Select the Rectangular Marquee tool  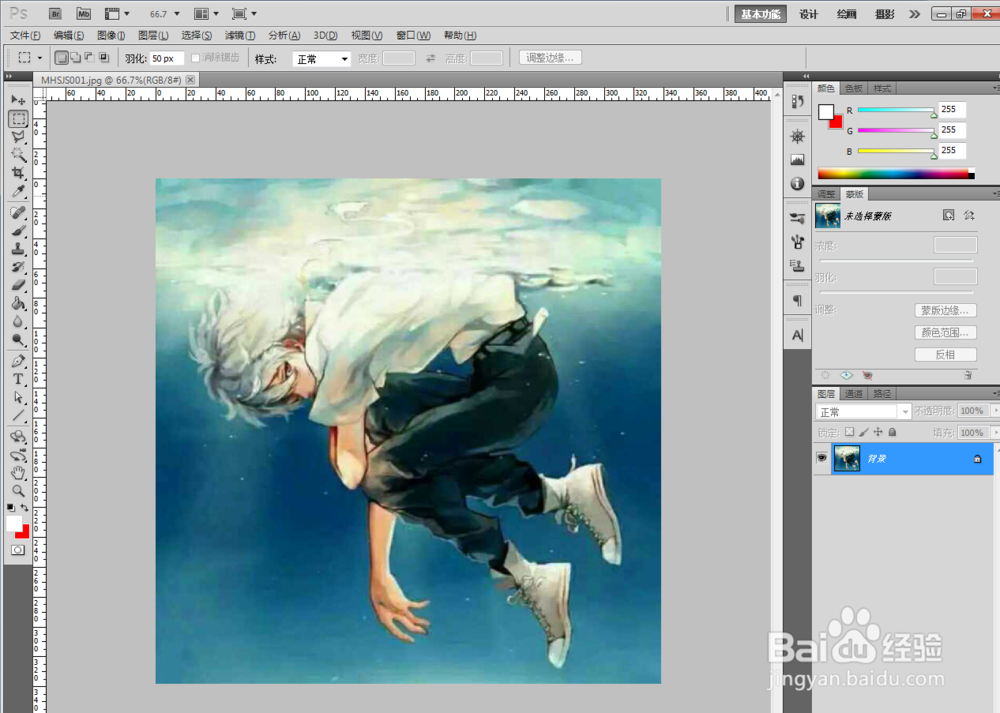(x=18, y=119)
